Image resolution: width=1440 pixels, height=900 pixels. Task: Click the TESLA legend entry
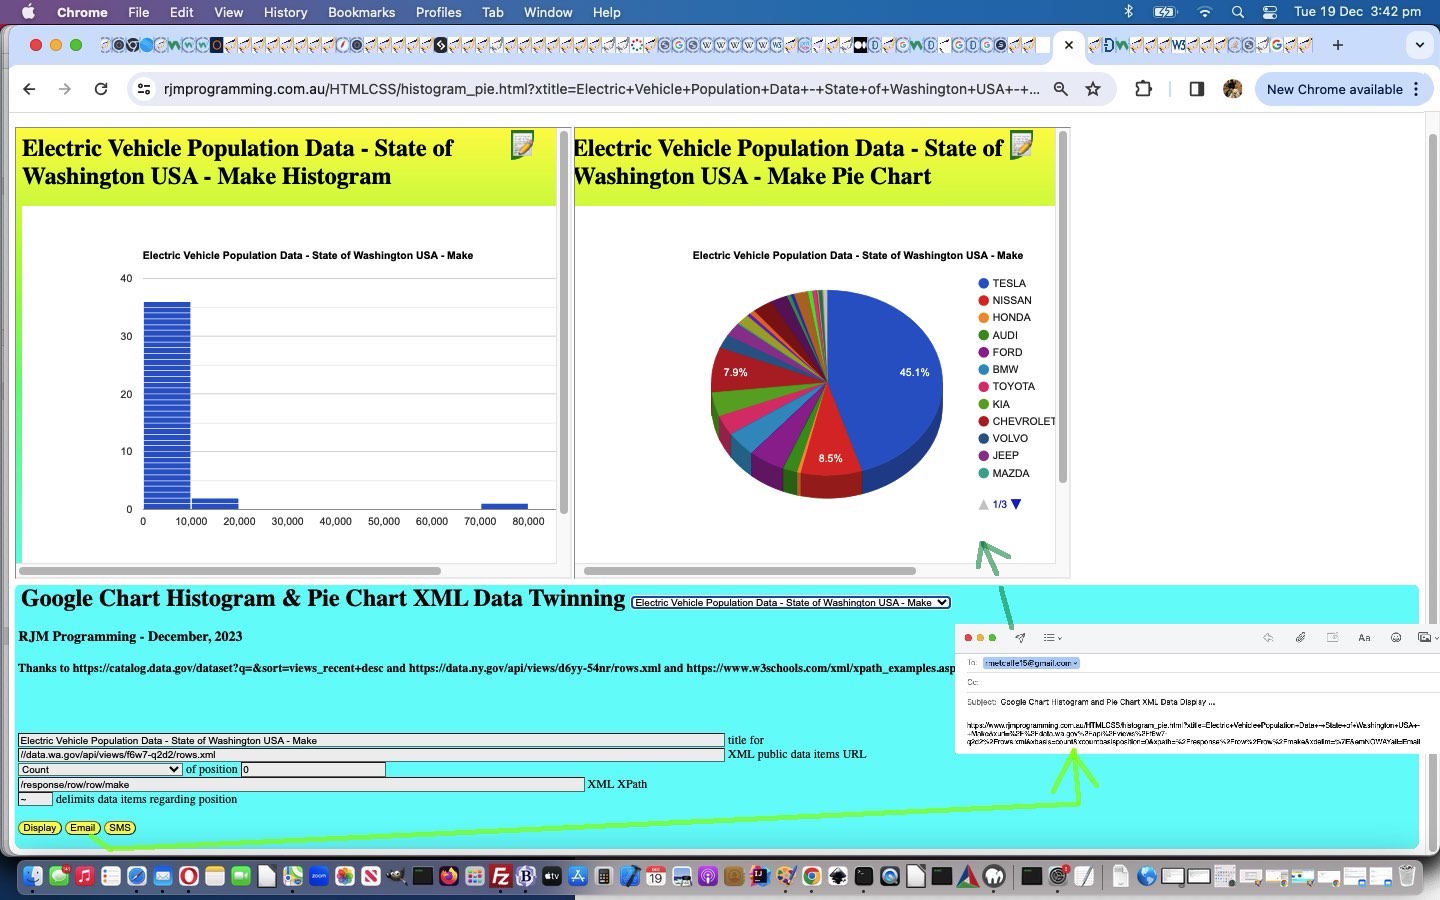tap(1002, 283)
